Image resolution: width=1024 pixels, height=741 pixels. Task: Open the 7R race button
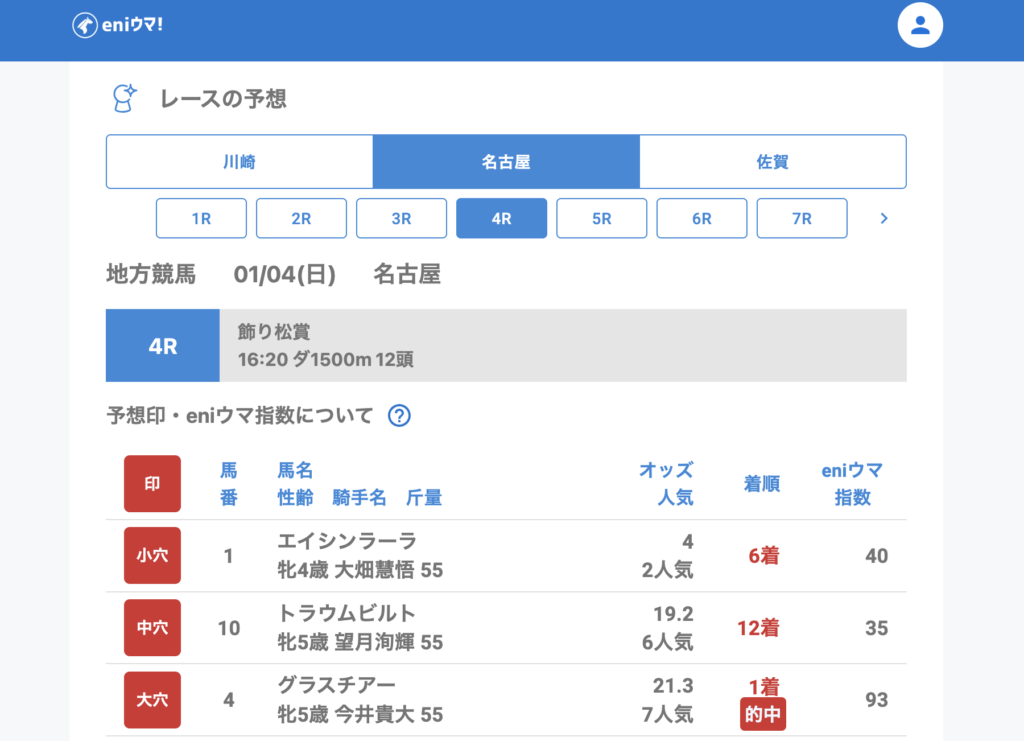pyautogui.click(x=801, y=218)
